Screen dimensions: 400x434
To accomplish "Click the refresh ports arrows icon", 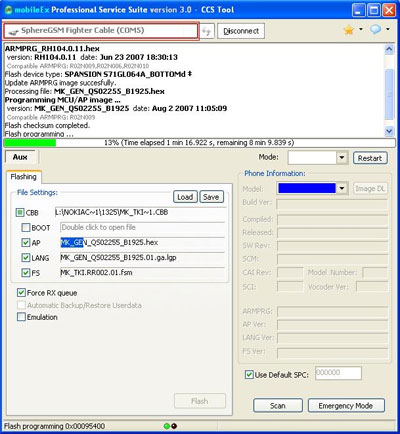I will click(x=207, y=31).
